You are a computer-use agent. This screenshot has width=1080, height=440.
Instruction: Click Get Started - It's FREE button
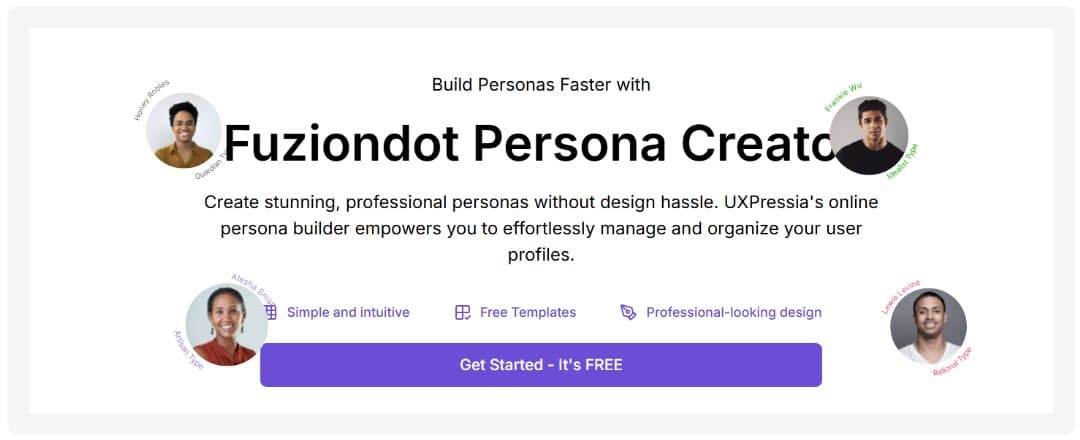click(541, 365)
